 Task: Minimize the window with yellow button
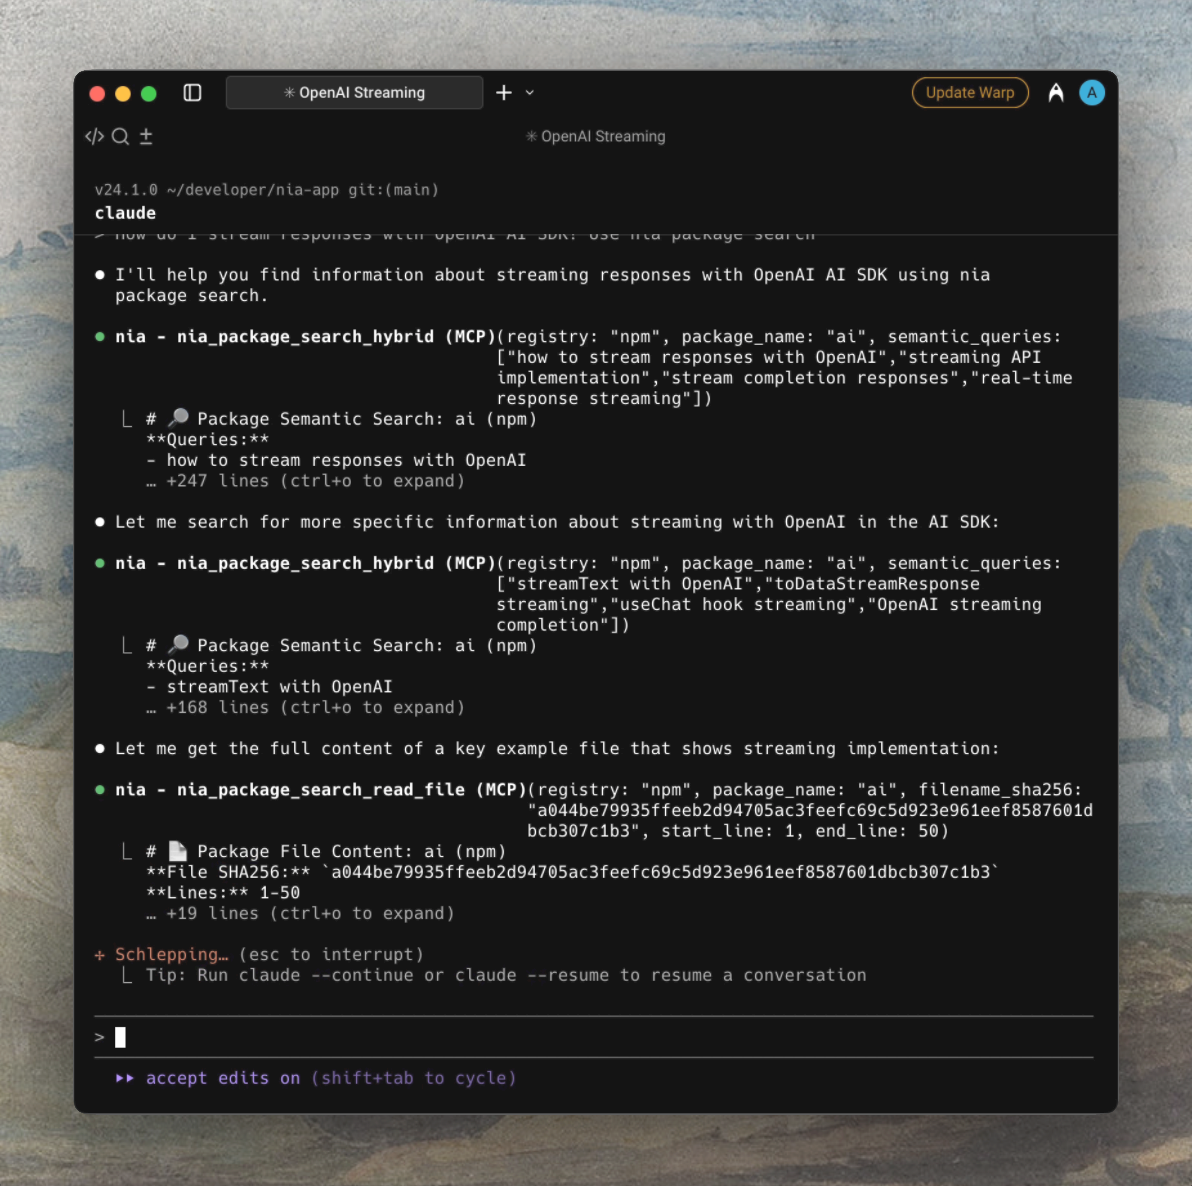tap(123, 94)
